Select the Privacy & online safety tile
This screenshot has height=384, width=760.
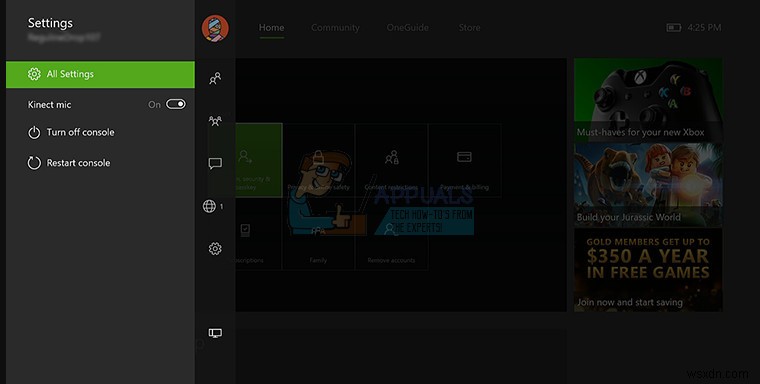[318, 160]
